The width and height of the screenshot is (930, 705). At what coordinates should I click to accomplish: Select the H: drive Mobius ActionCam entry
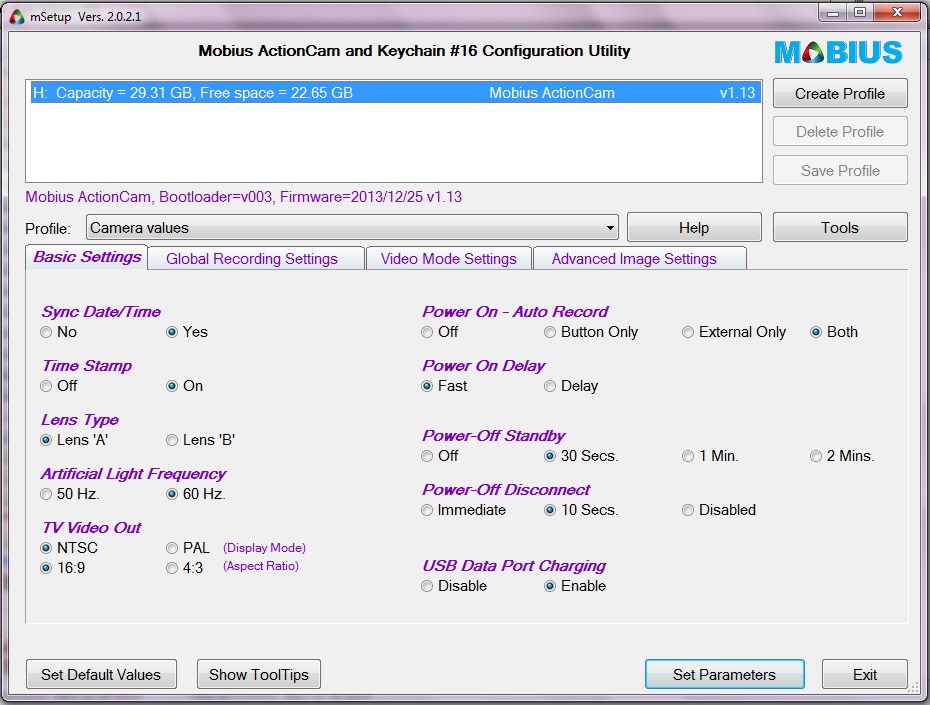[x=395, y=93]
